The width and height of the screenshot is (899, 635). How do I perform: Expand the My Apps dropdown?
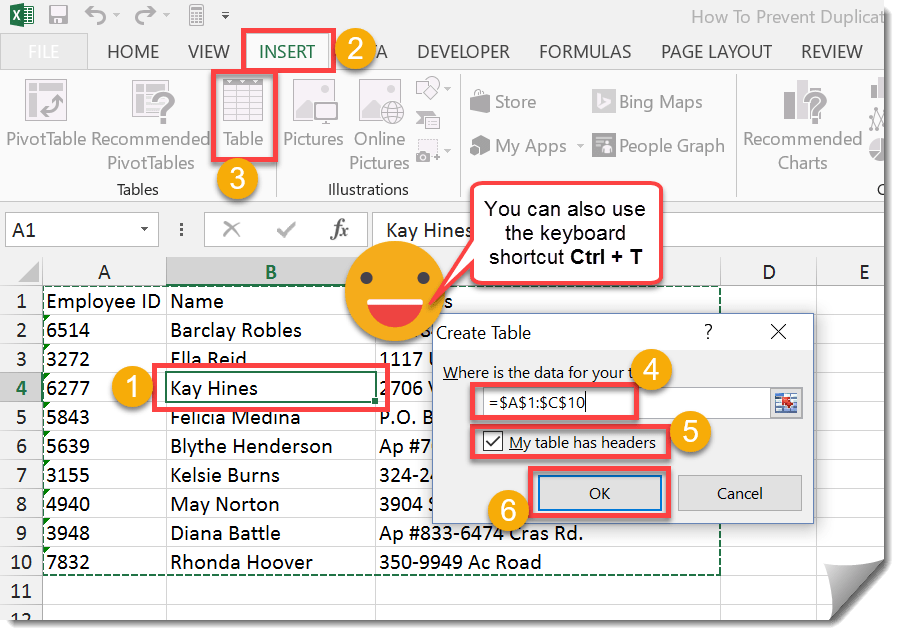pos(580,145)
